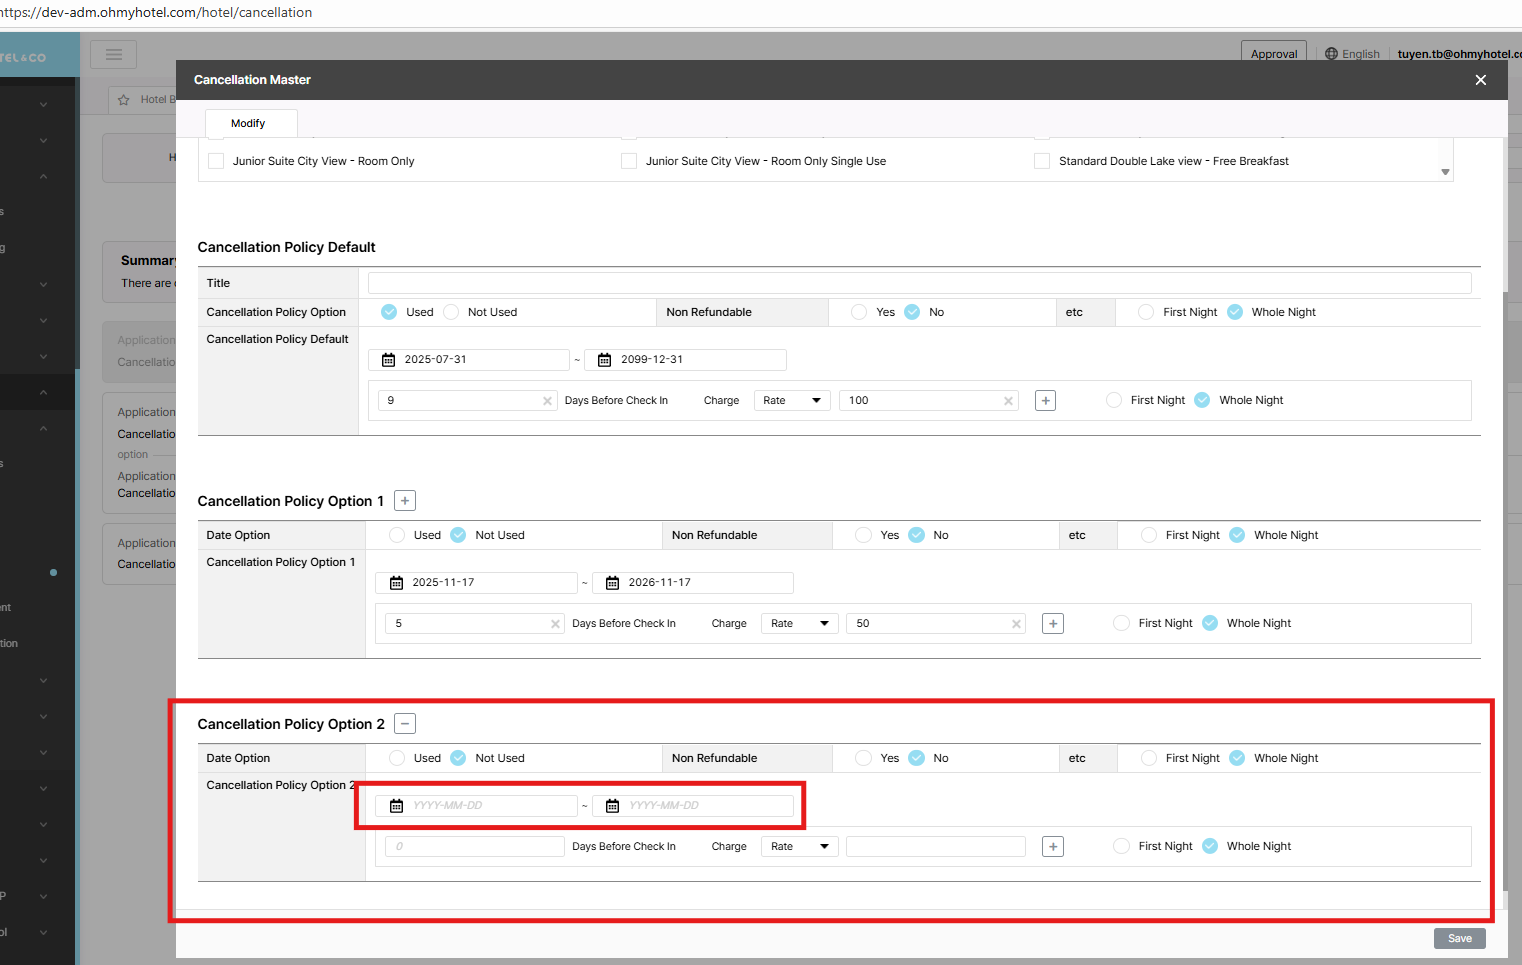
Task: Open Rate dropdown in Cancellation Policy Option 1
Action: (x=799, y=624)
